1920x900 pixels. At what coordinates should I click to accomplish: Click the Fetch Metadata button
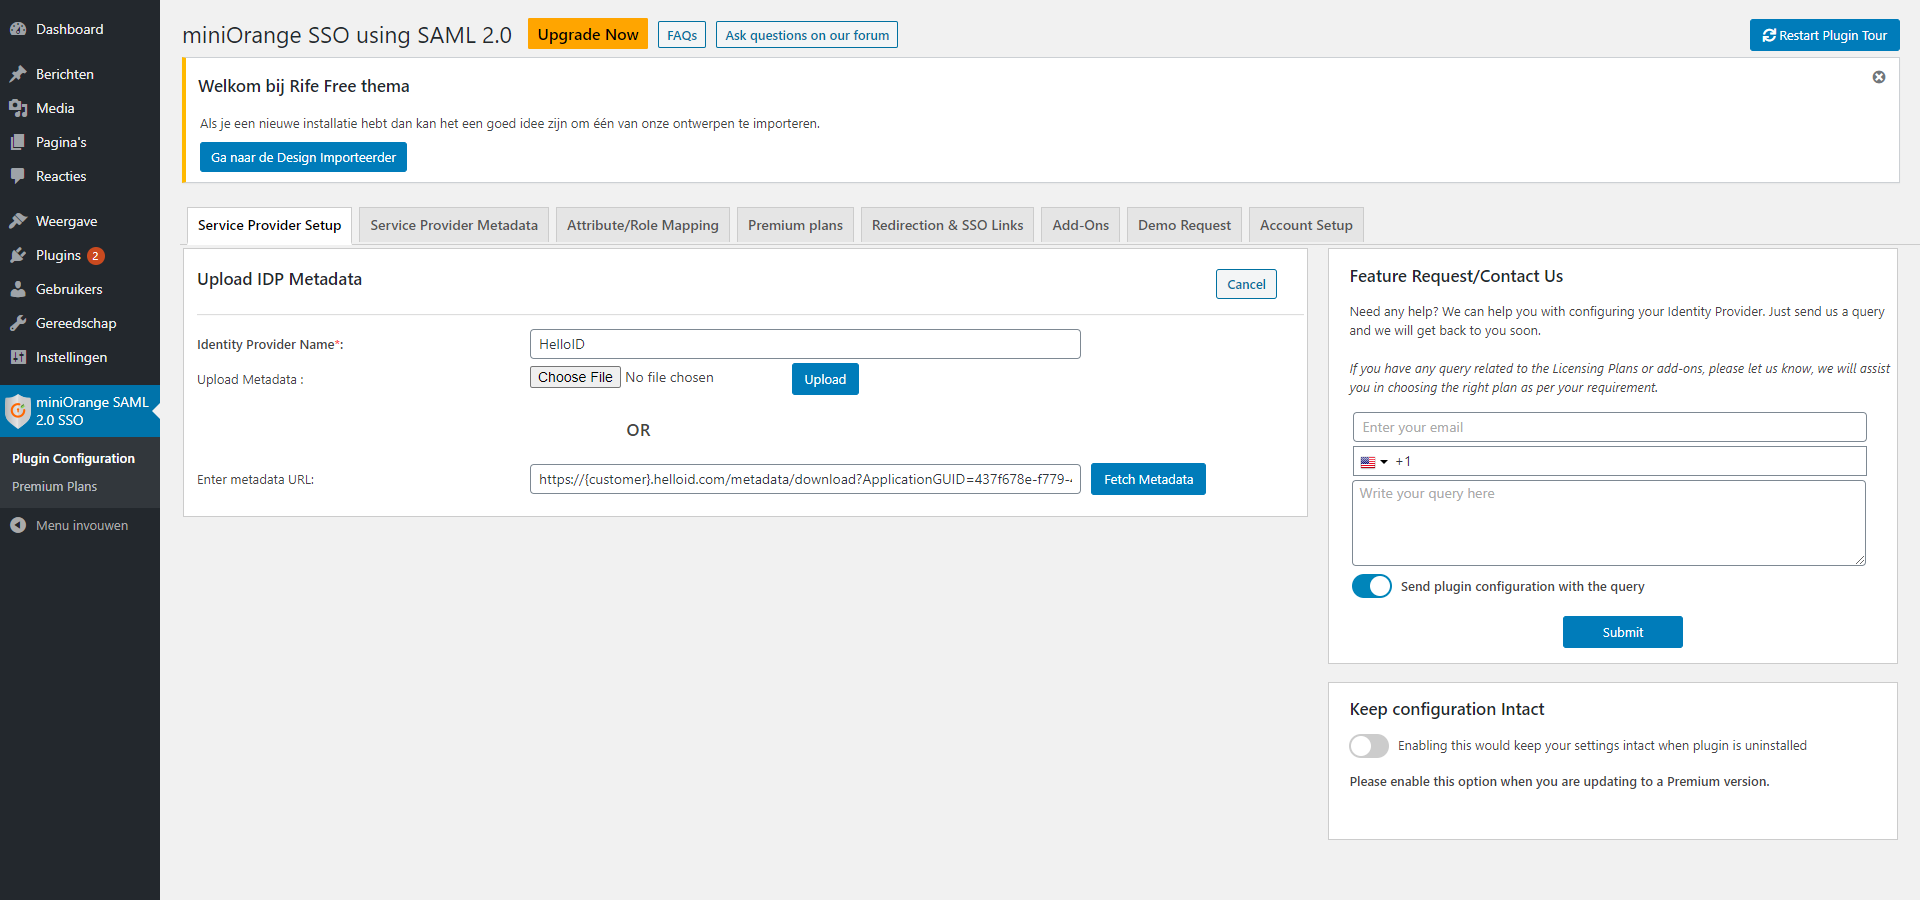pyautogui.click(x=1148, y=479)
